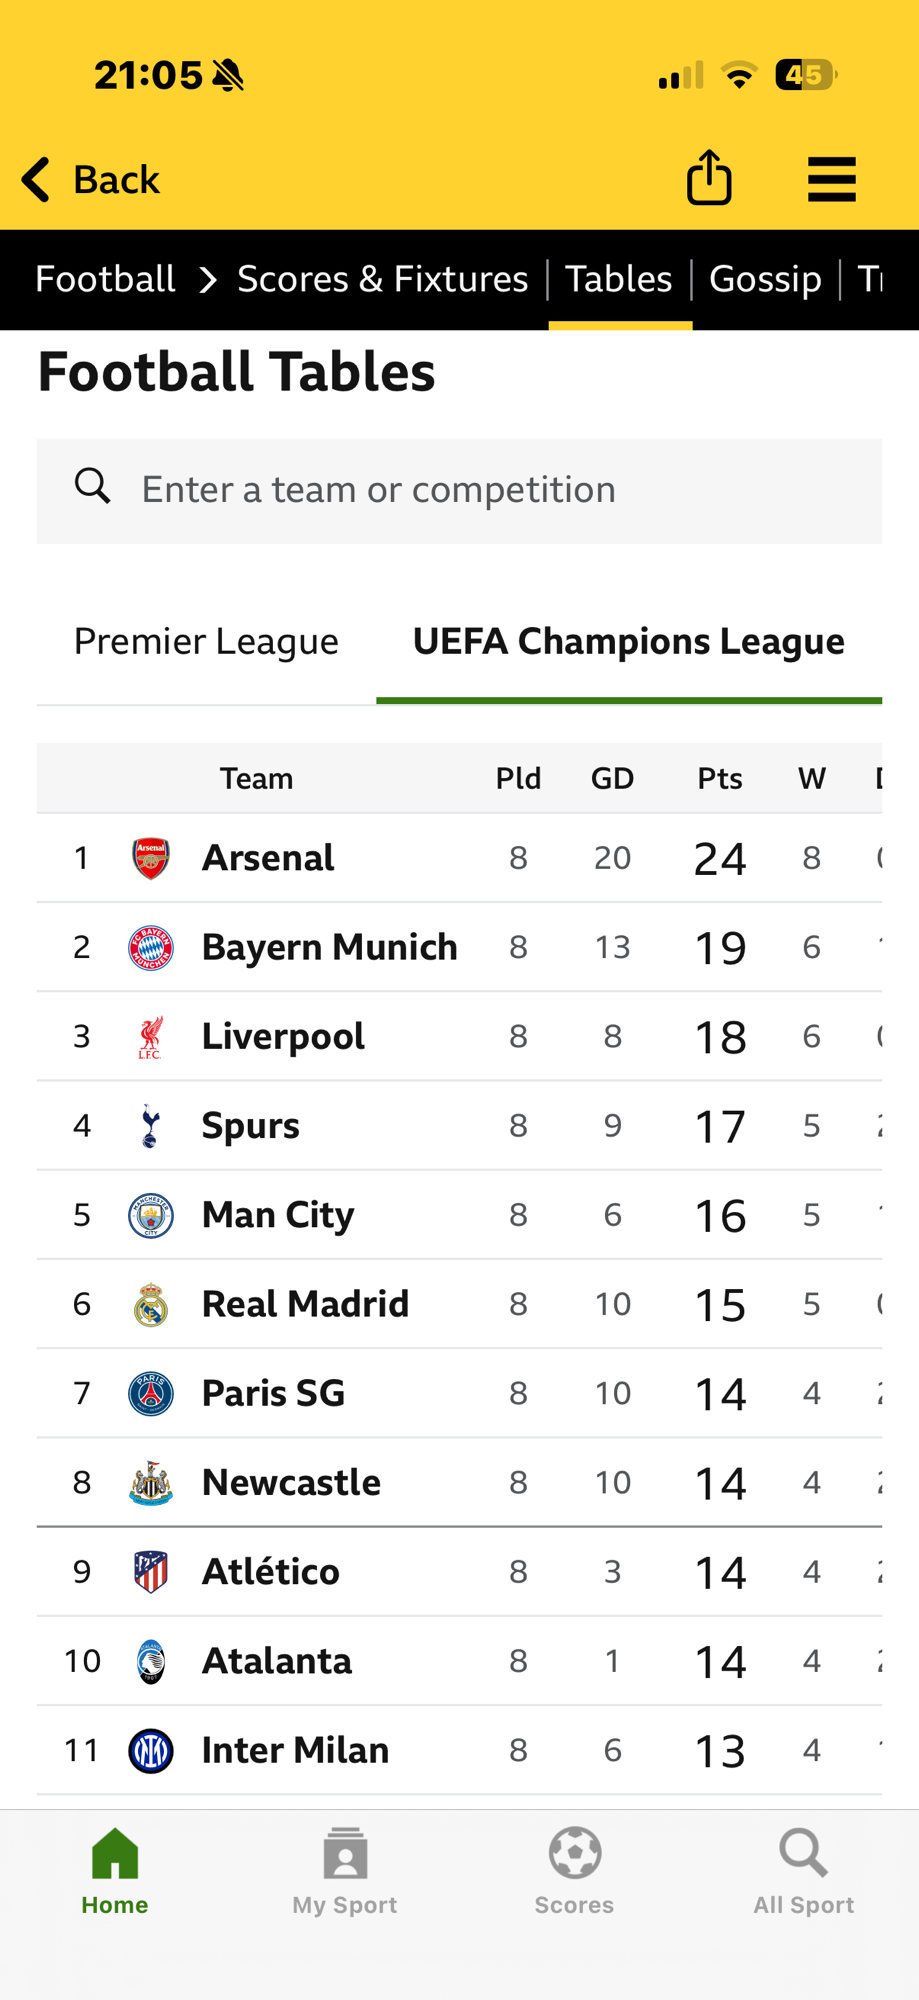Screen dimensions: 919x2000
Task: Tap the Inter Milan badge
Action: point(151,1751)
